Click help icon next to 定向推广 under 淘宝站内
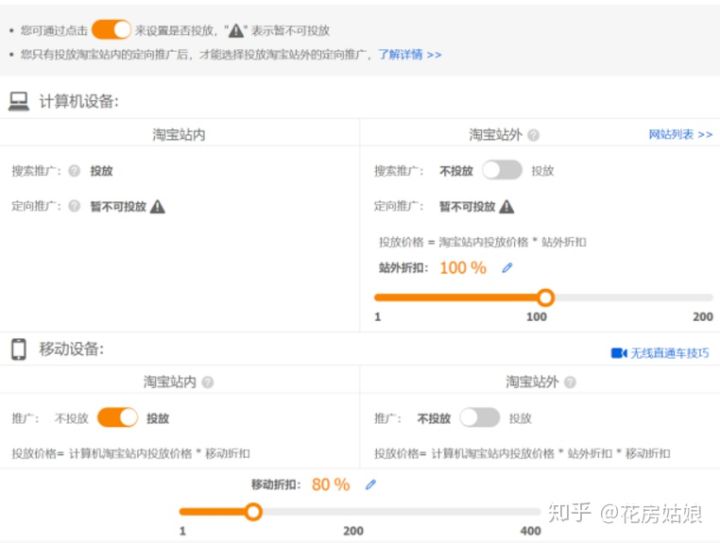Screen dimensions: 720x543 [x=74, y=206]
